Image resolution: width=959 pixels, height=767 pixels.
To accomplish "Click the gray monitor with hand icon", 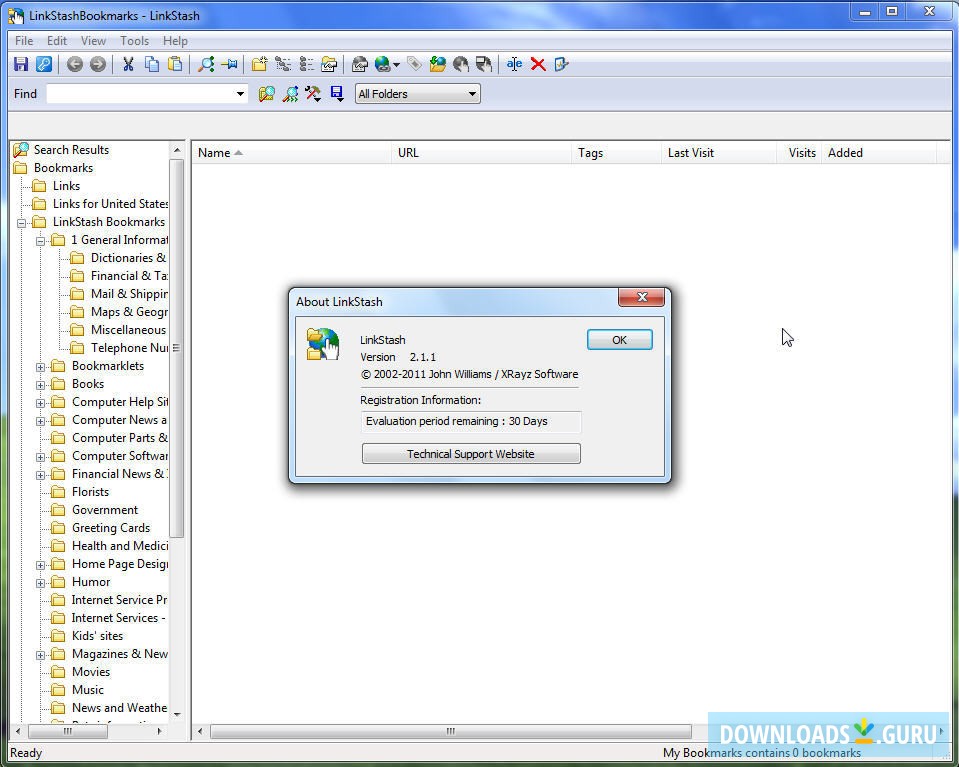I will tap(484, 64).
